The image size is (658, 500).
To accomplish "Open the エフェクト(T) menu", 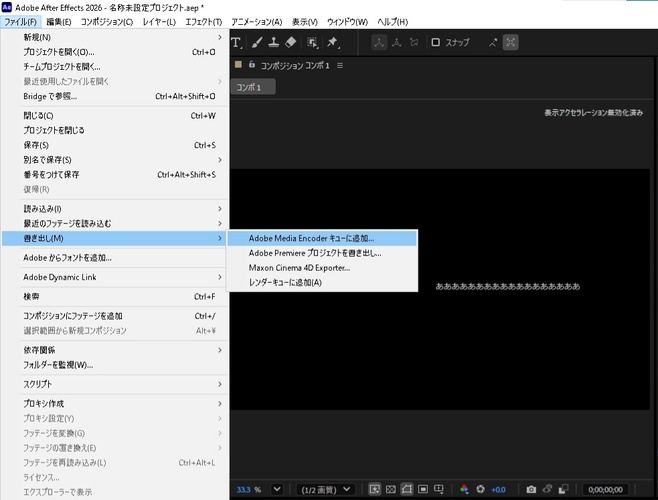I will [204, 22].
